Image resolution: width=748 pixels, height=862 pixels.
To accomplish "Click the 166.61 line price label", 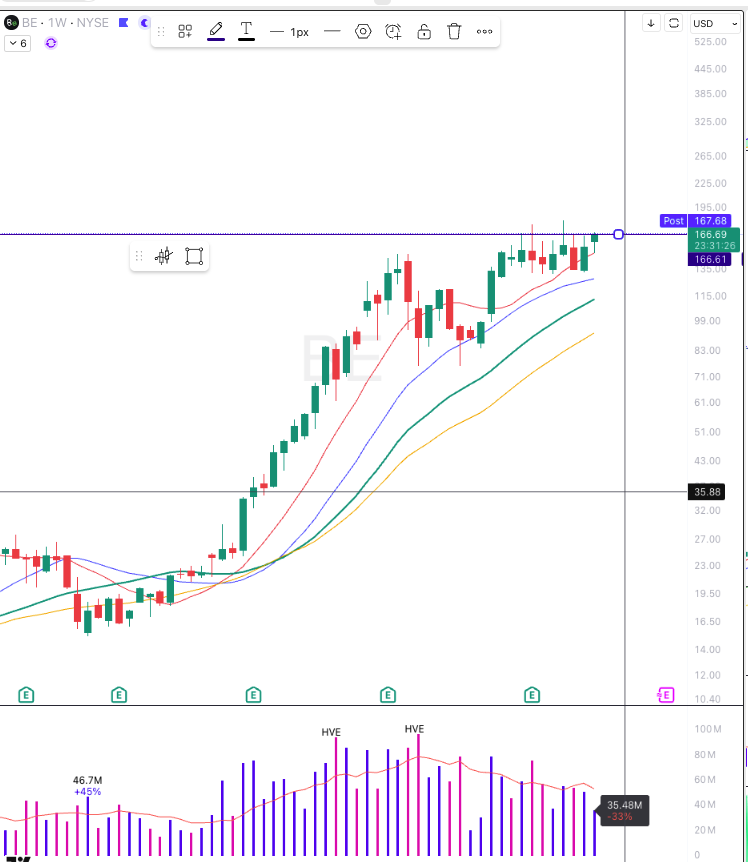I will [710, 259].
